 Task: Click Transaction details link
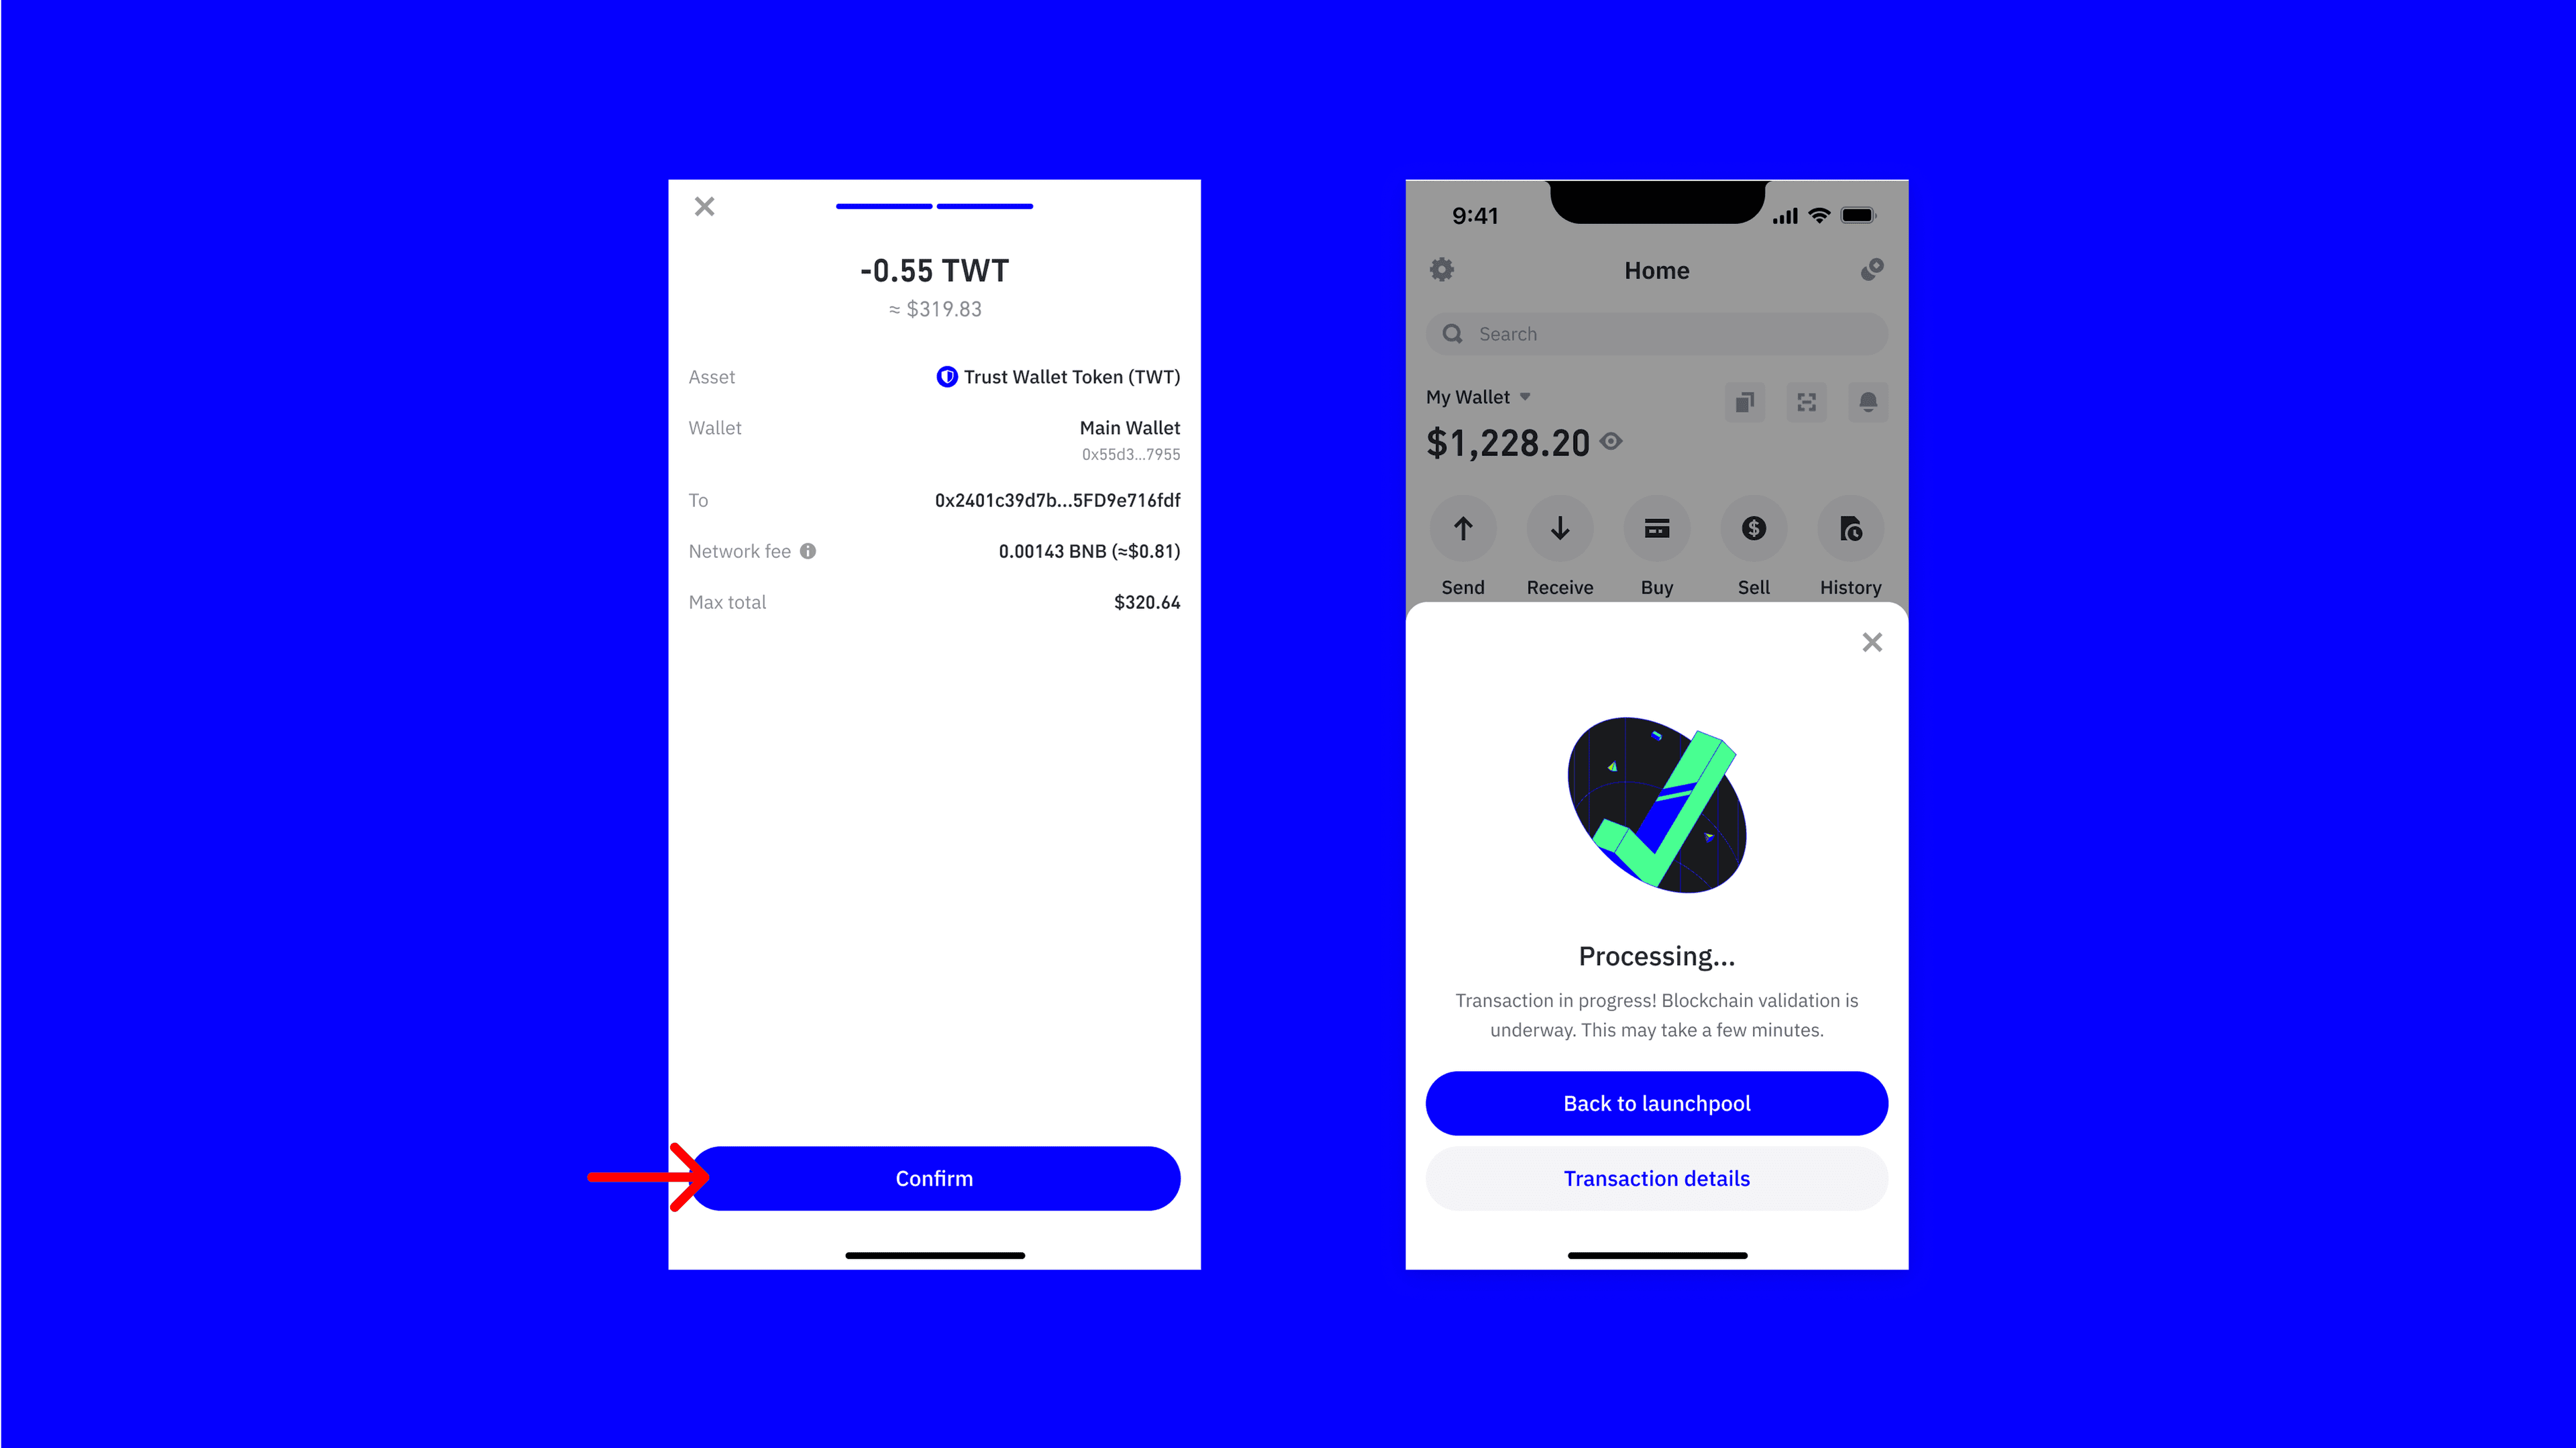(1656, 1178)
